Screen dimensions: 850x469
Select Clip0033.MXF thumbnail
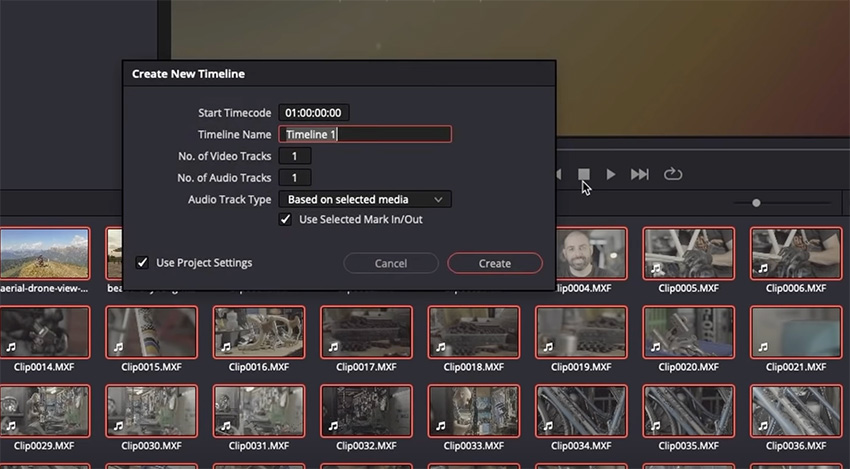(x=474, y=411)
